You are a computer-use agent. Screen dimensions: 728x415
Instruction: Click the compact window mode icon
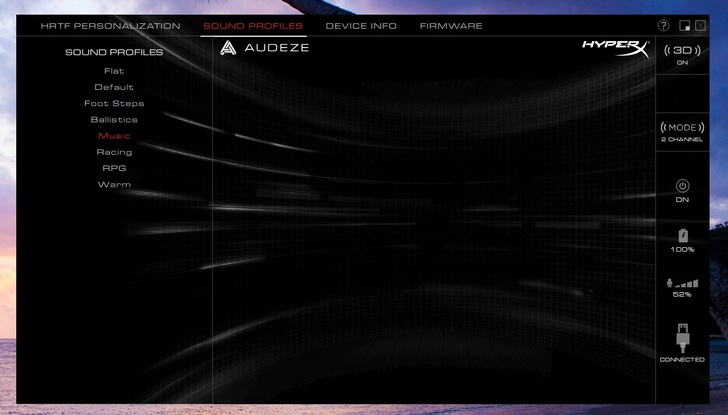coord(685,26)
